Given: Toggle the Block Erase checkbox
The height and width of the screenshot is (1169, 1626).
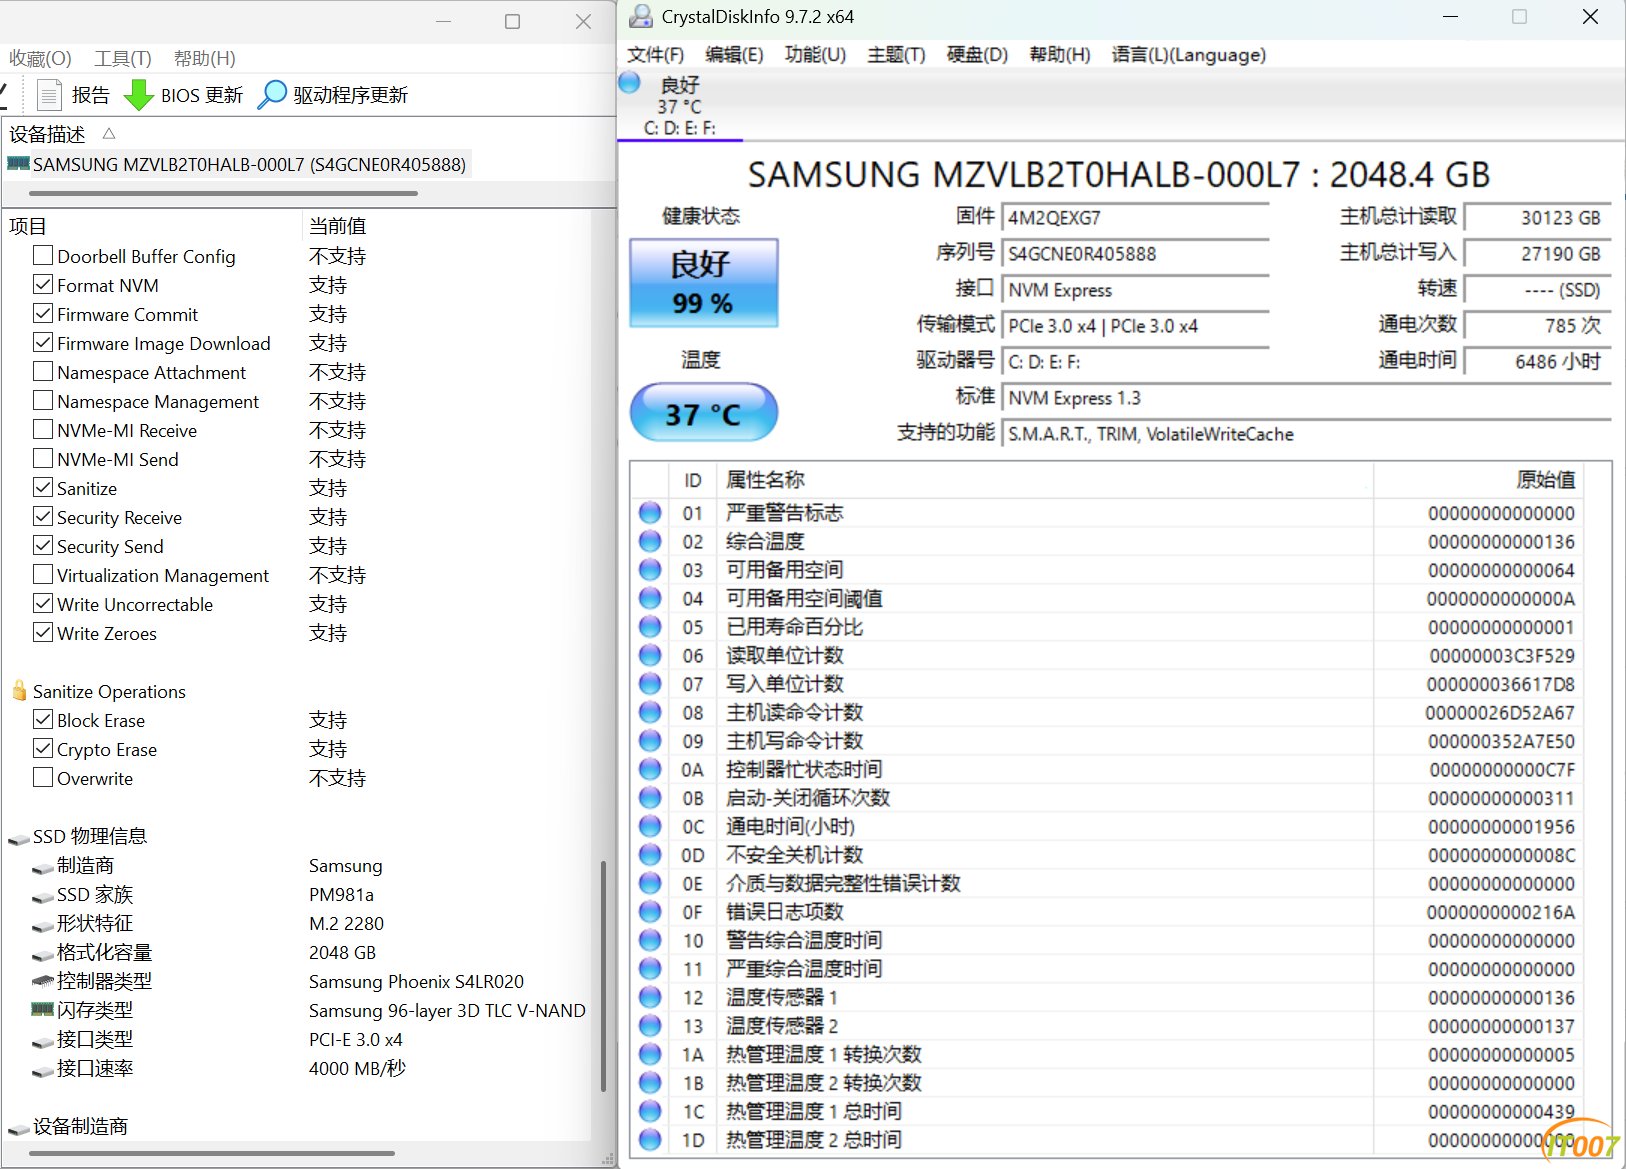Looking at the screenshot, I should (43, 719).
